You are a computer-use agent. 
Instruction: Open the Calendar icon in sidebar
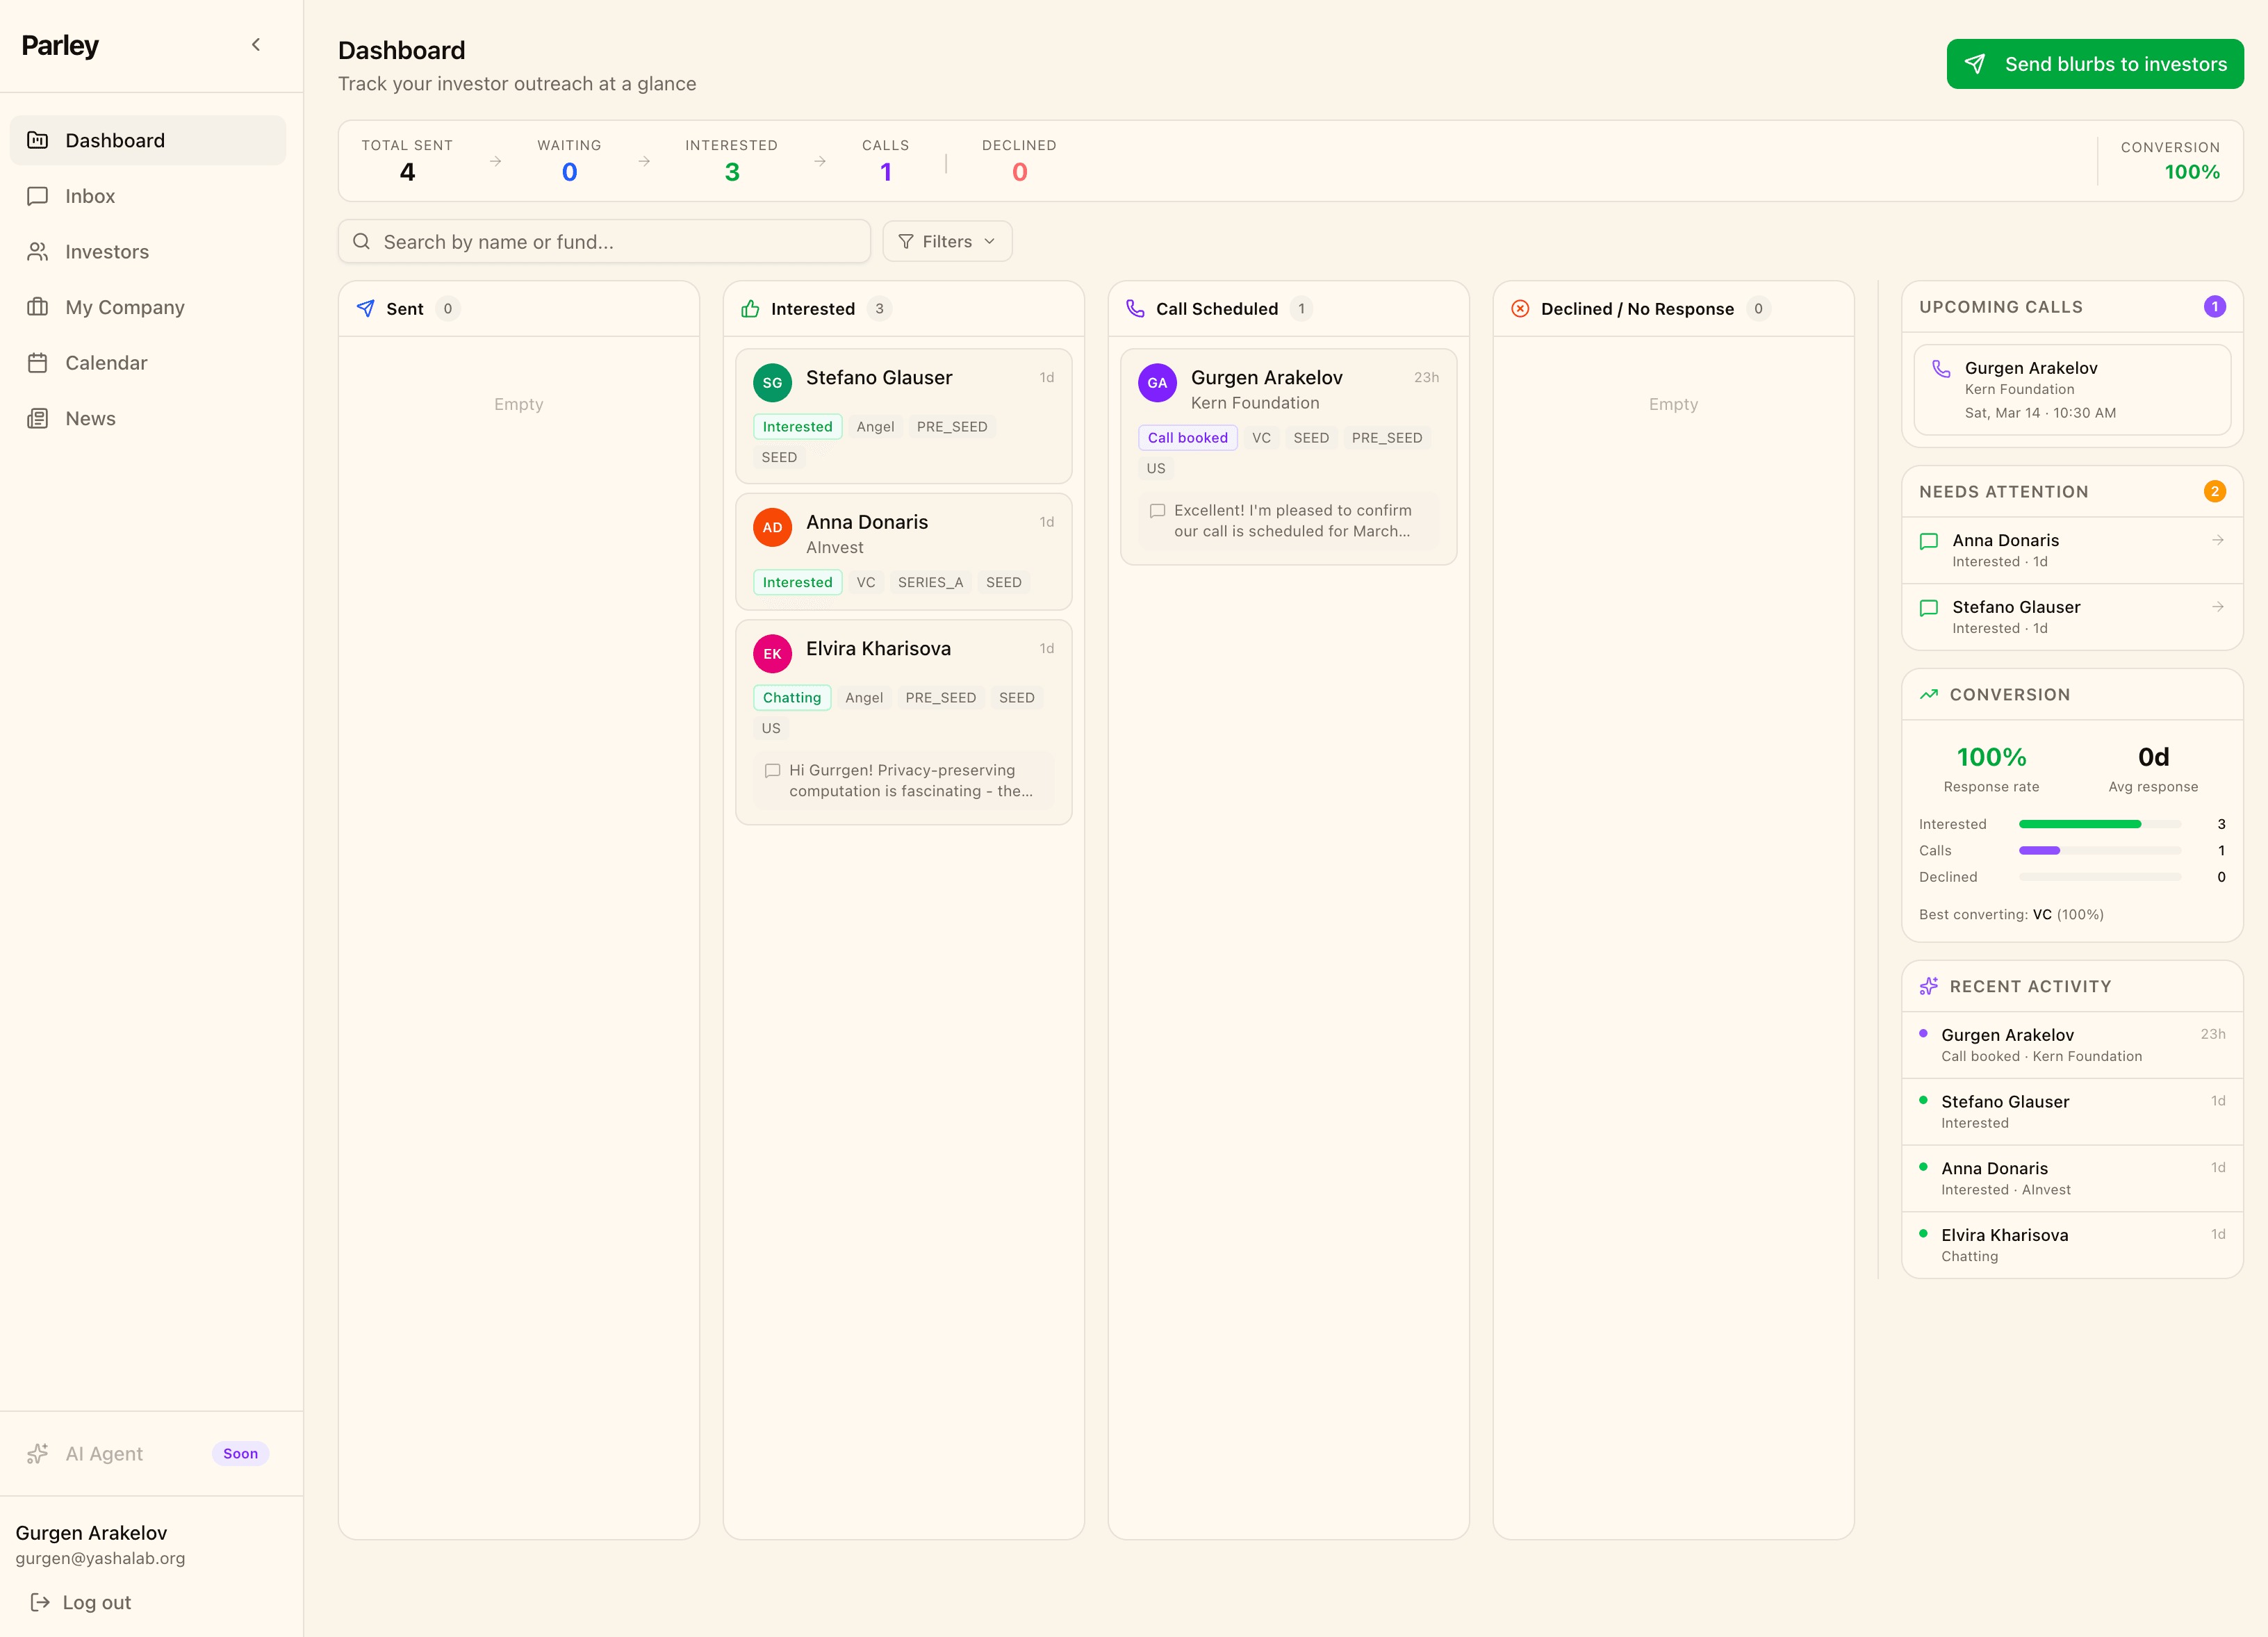point(38,362)
